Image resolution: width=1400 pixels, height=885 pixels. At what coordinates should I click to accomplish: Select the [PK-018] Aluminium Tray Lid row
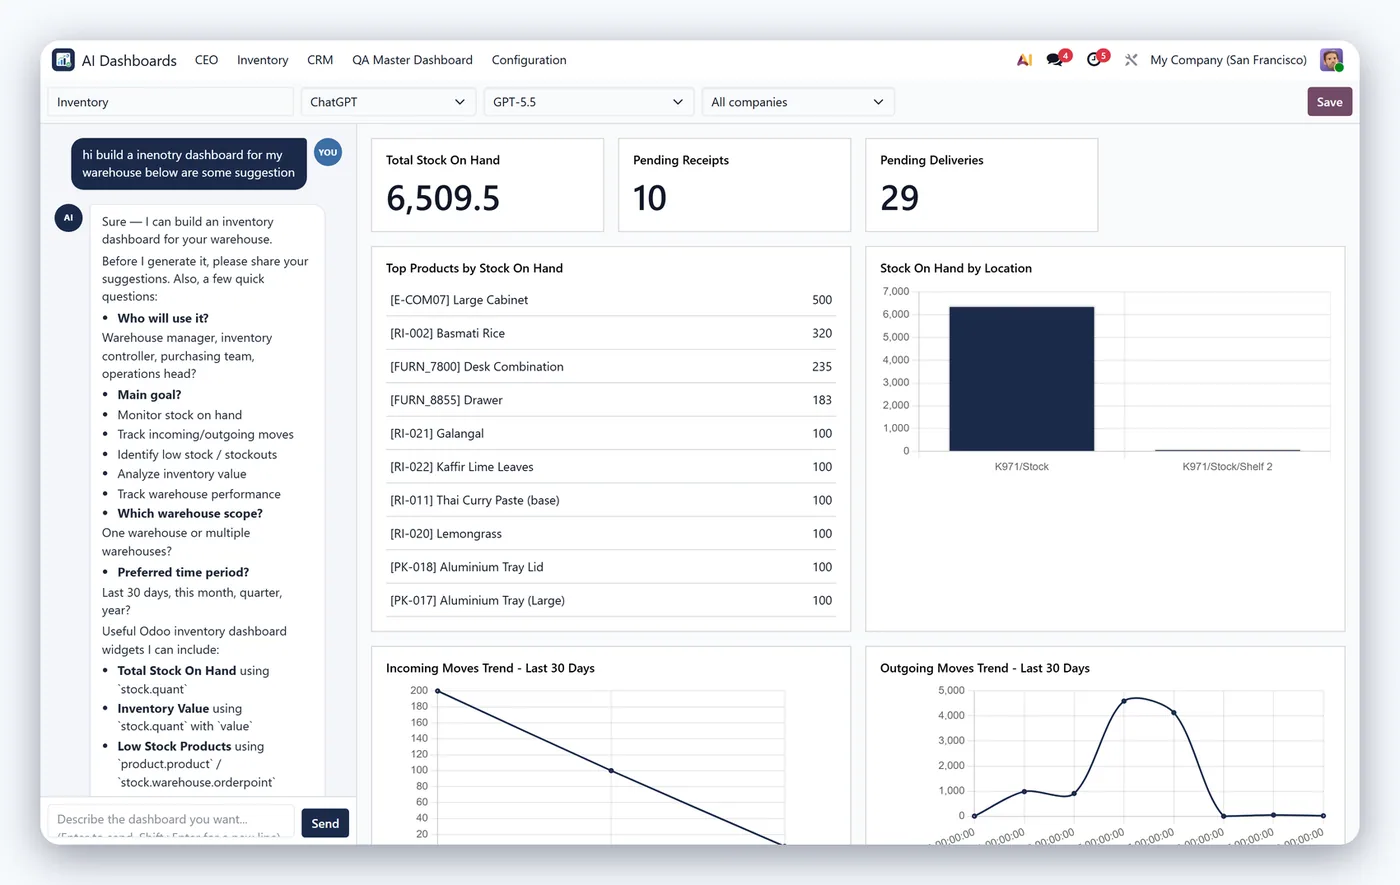pyautogui.click(x=611, y=567)
